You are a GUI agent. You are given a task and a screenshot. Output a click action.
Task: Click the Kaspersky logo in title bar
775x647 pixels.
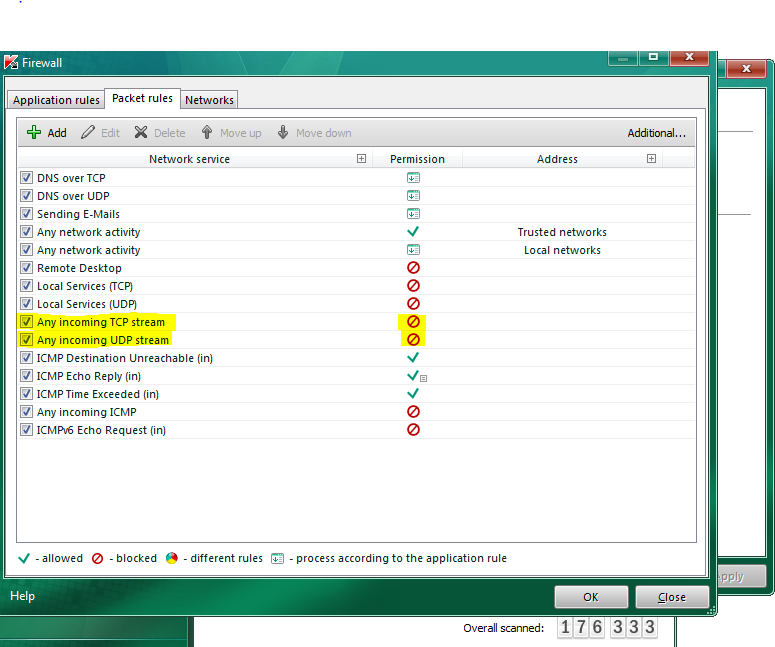[11, 62]
